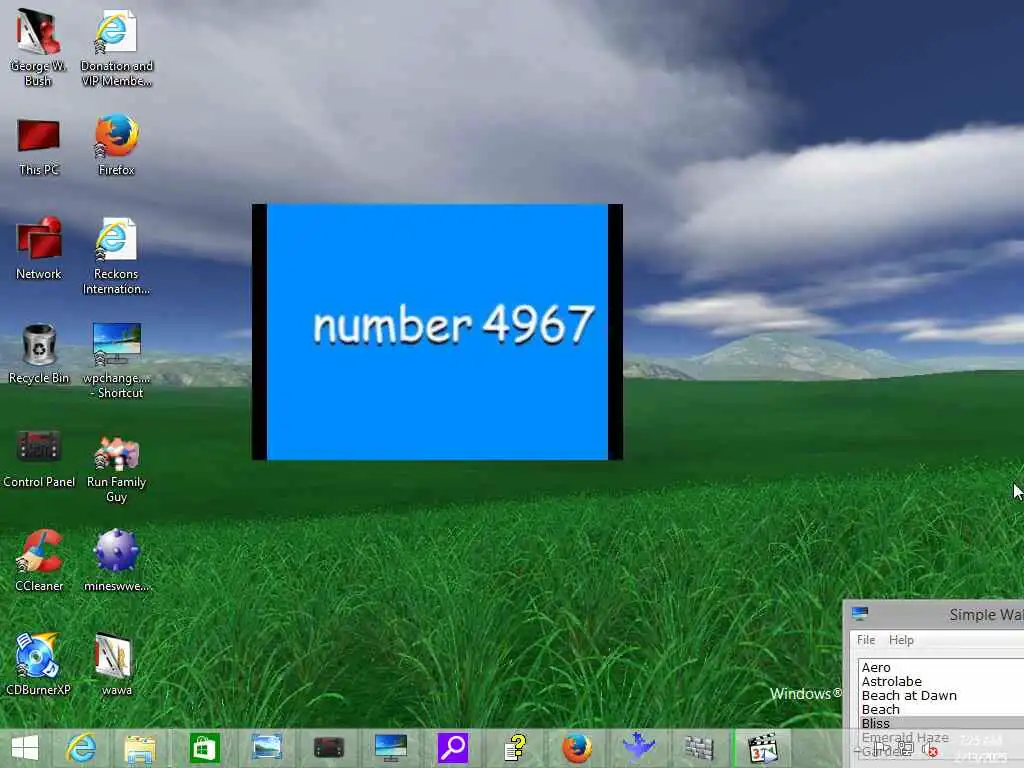Screen dimensions: 1024x768
Task: Click the dark red control panel taskbar icon
Action: click(x=328, y=748)
